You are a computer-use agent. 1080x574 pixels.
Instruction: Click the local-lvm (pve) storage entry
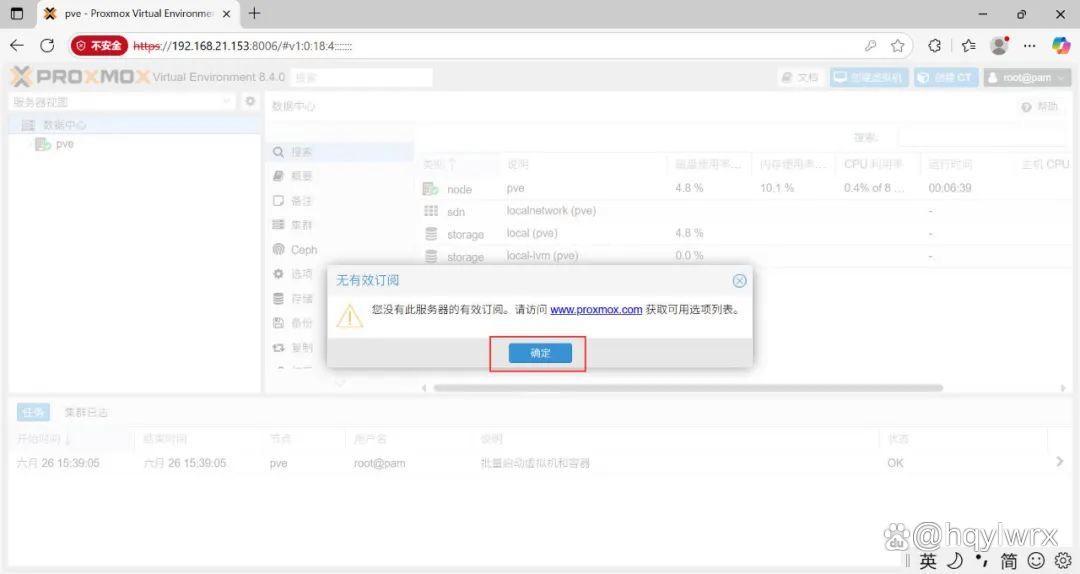(542, 256)
